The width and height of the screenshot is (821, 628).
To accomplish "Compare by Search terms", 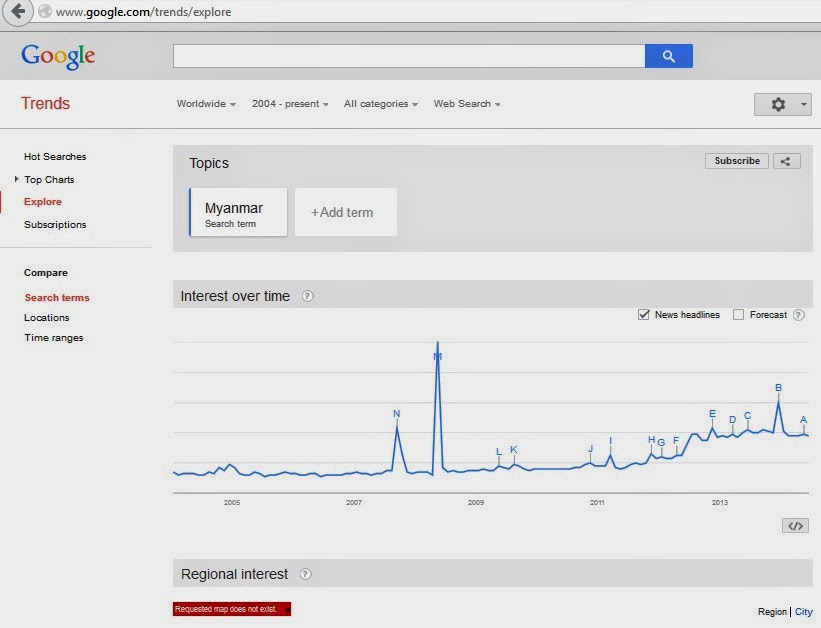I will point(57,298).
